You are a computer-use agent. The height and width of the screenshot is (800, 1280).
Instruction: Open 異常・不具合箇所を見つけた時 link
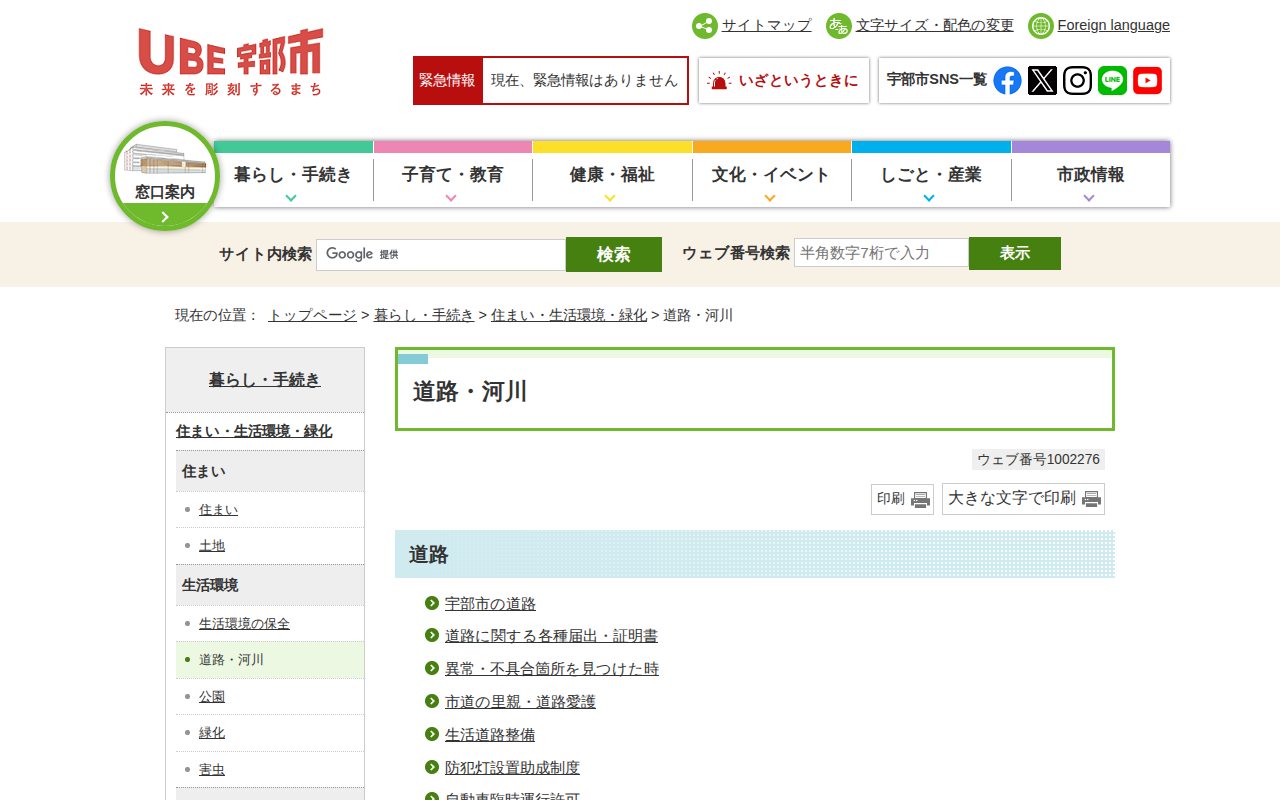[x=552, y=669]
